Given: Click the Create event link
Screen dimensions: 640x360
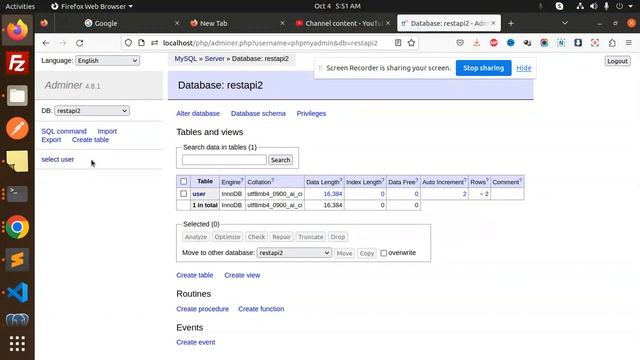Looking at the screenshot, I should [x=196, y=342].
